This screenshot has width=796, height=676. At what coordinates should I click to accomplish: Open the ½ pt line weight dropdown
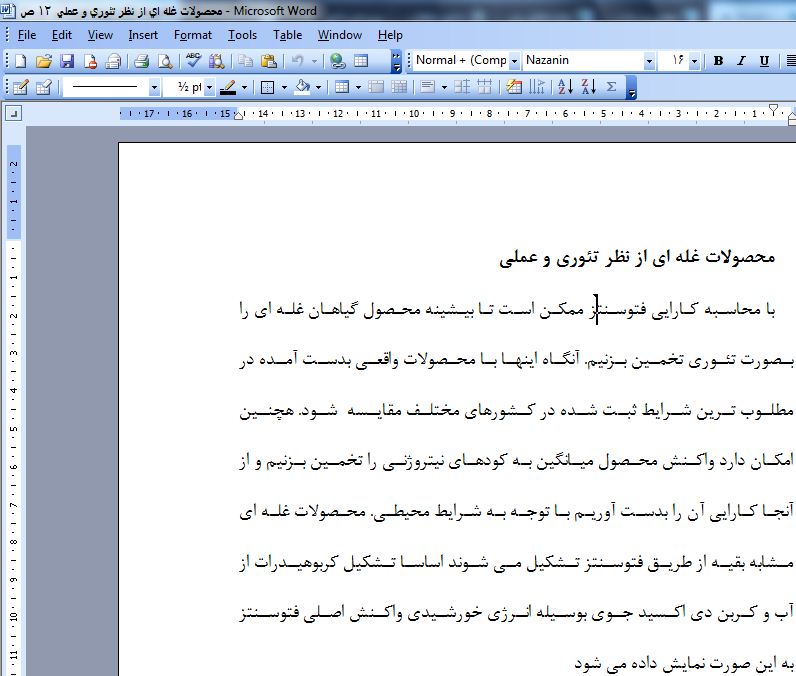click(x=209, y=87)
